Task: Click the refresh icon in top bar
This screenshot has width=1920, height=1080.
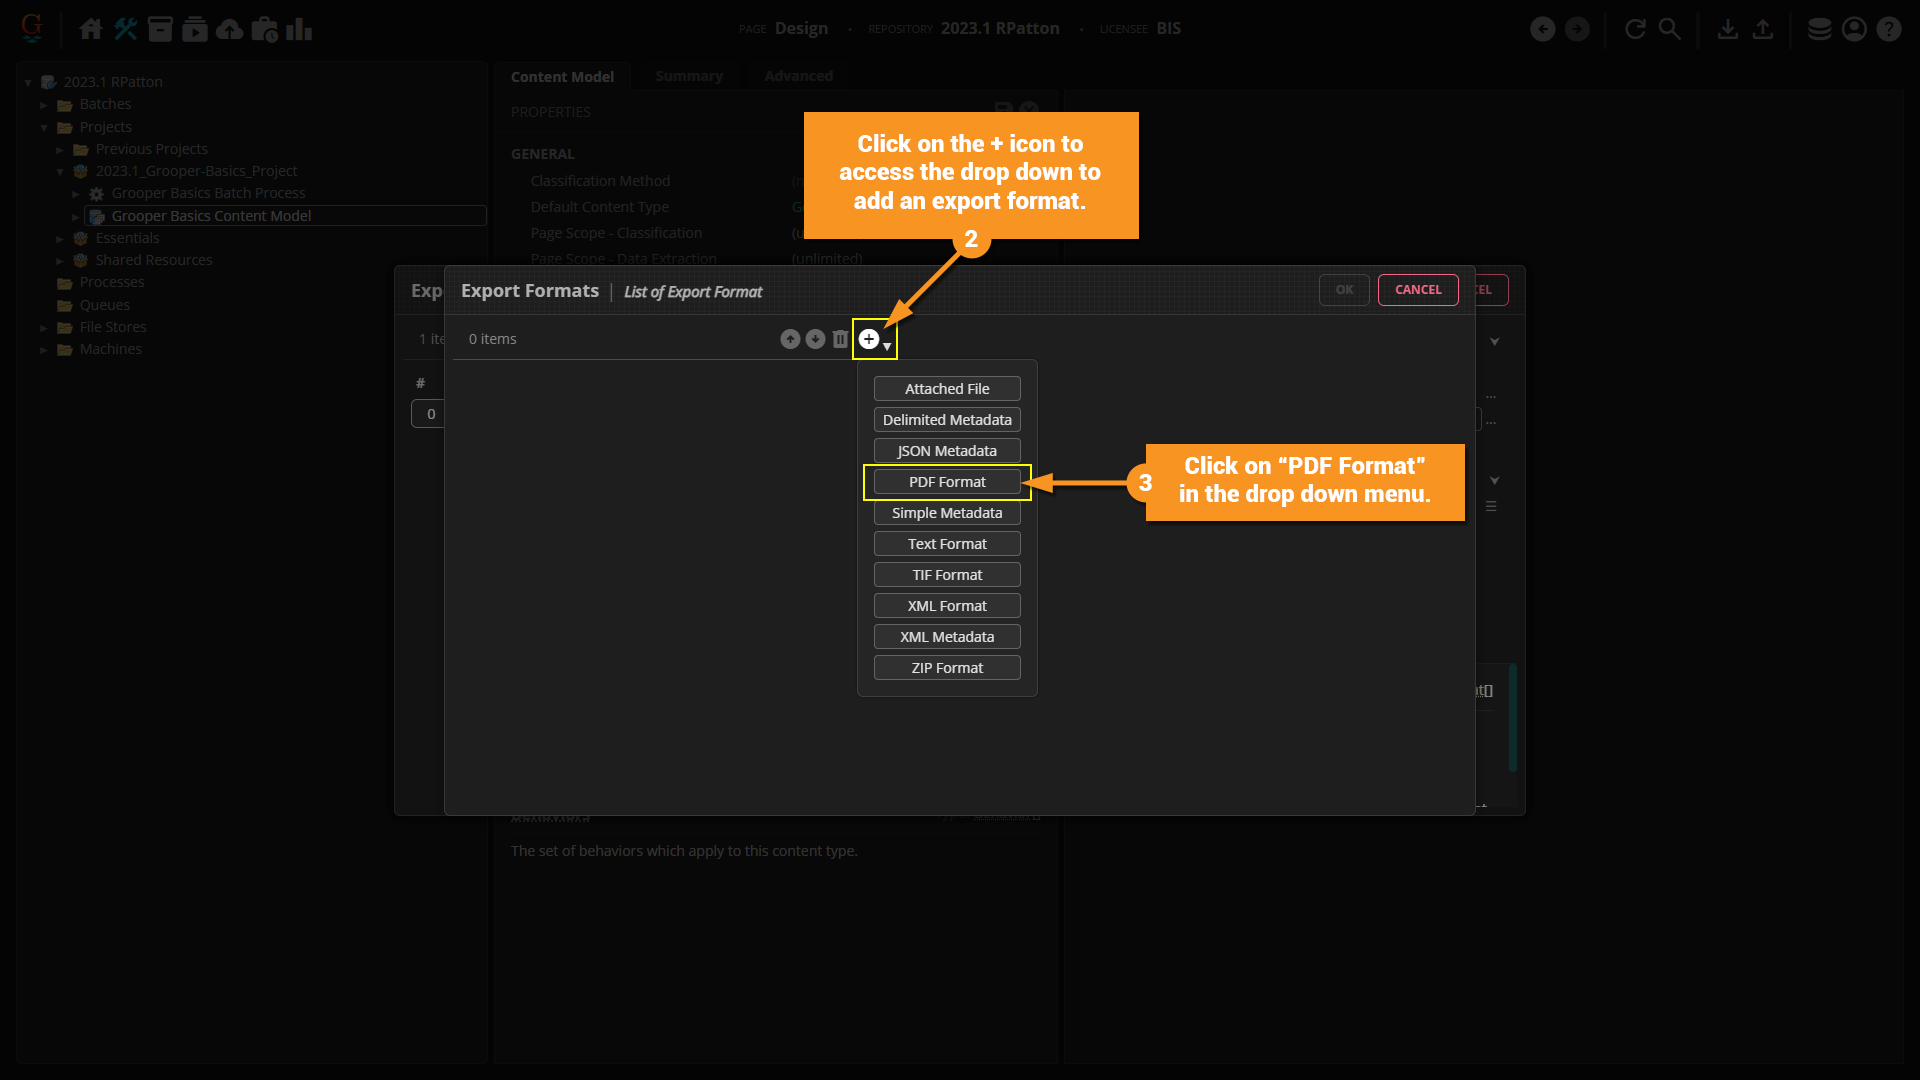Action: pyautogui.click(x=1635, y=29)
